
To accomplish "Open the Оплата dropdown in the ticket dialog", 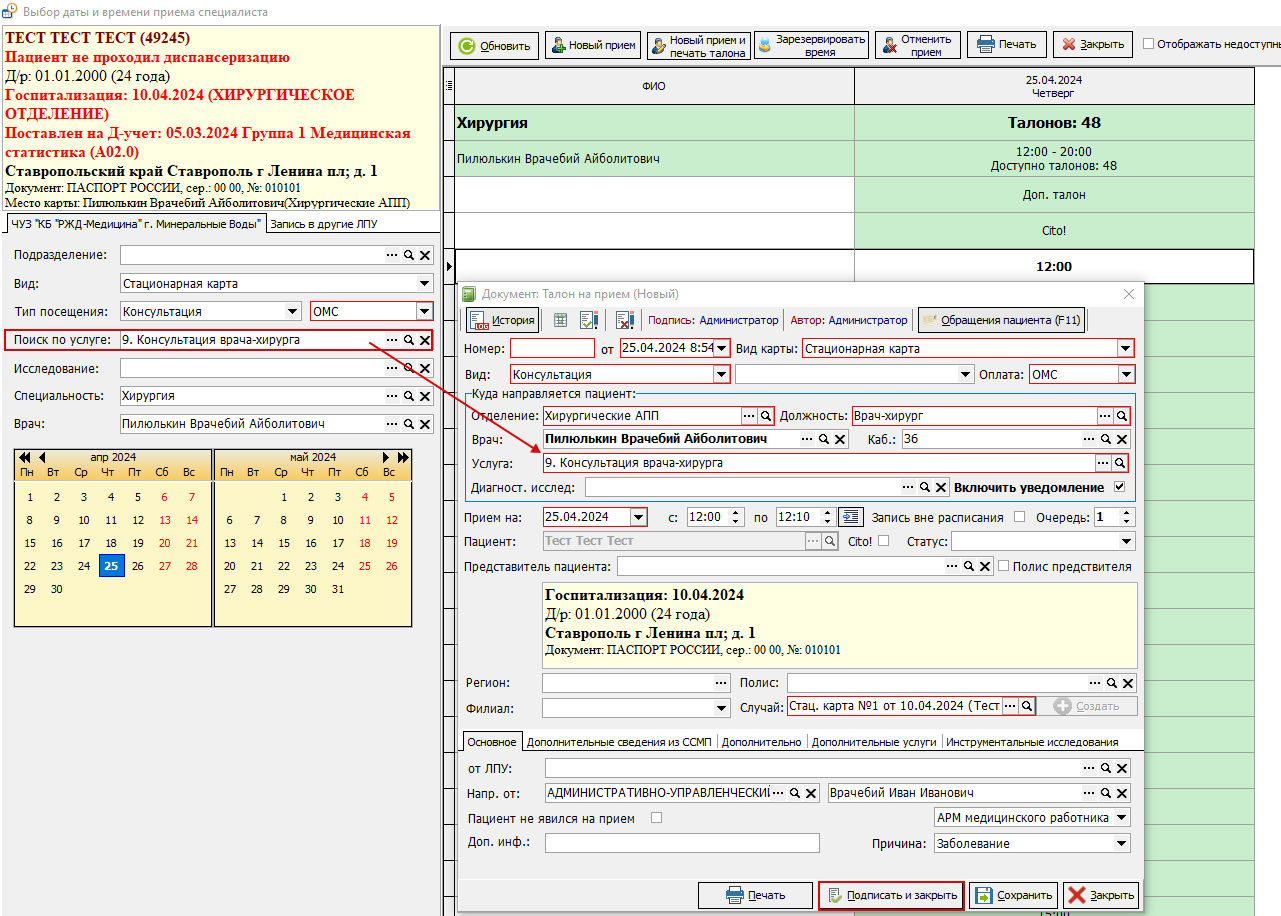I will tap(1126, 375).
